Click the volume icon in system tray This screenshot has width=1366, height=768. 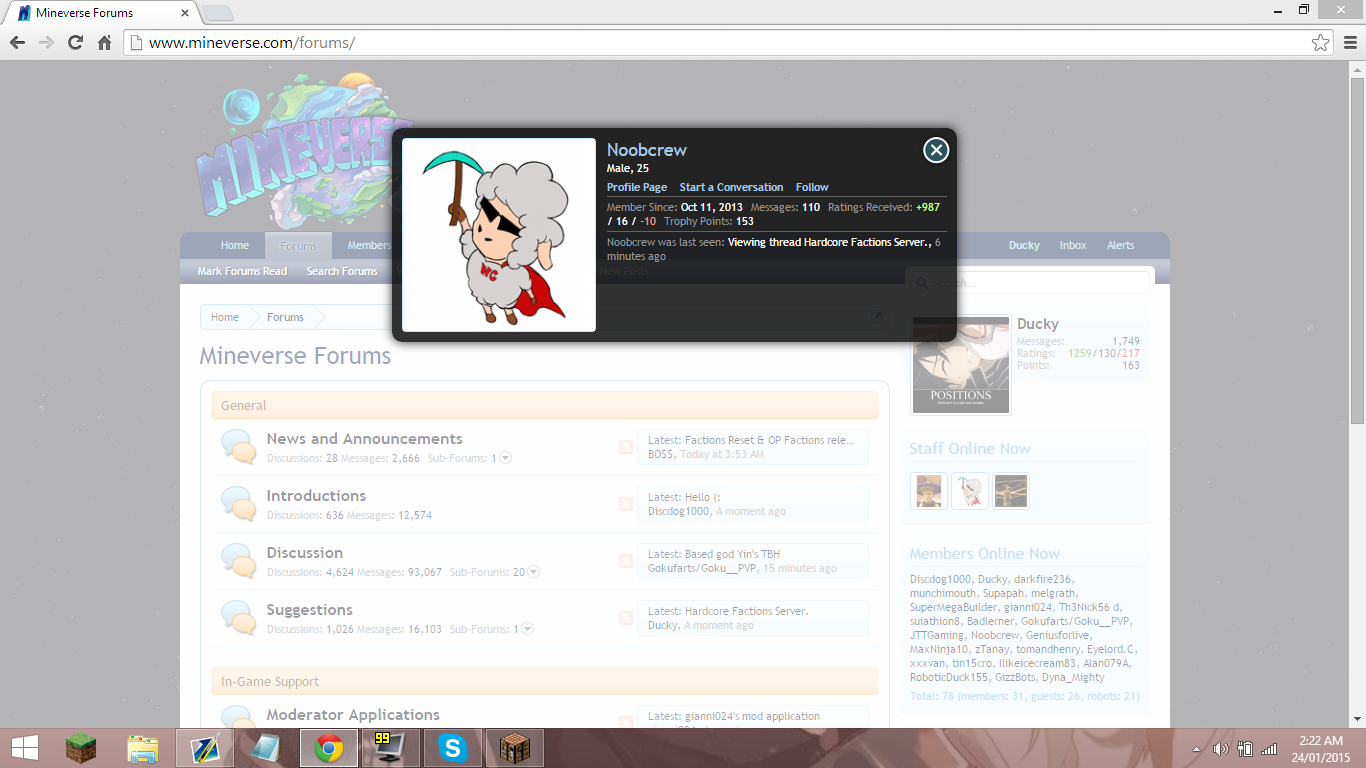(1220, 748)
